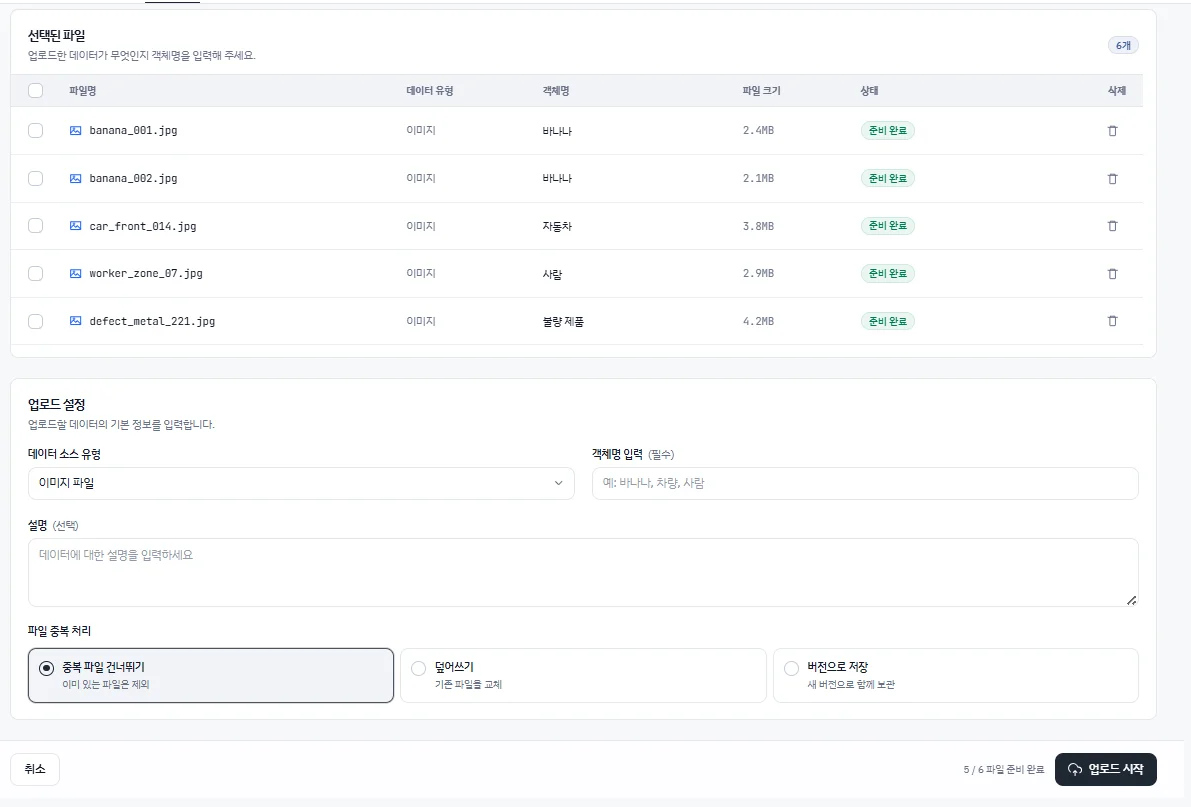This screenshot has height=807, width=1191.
Task: Click the 삭제 column header
Action: 1117,90
